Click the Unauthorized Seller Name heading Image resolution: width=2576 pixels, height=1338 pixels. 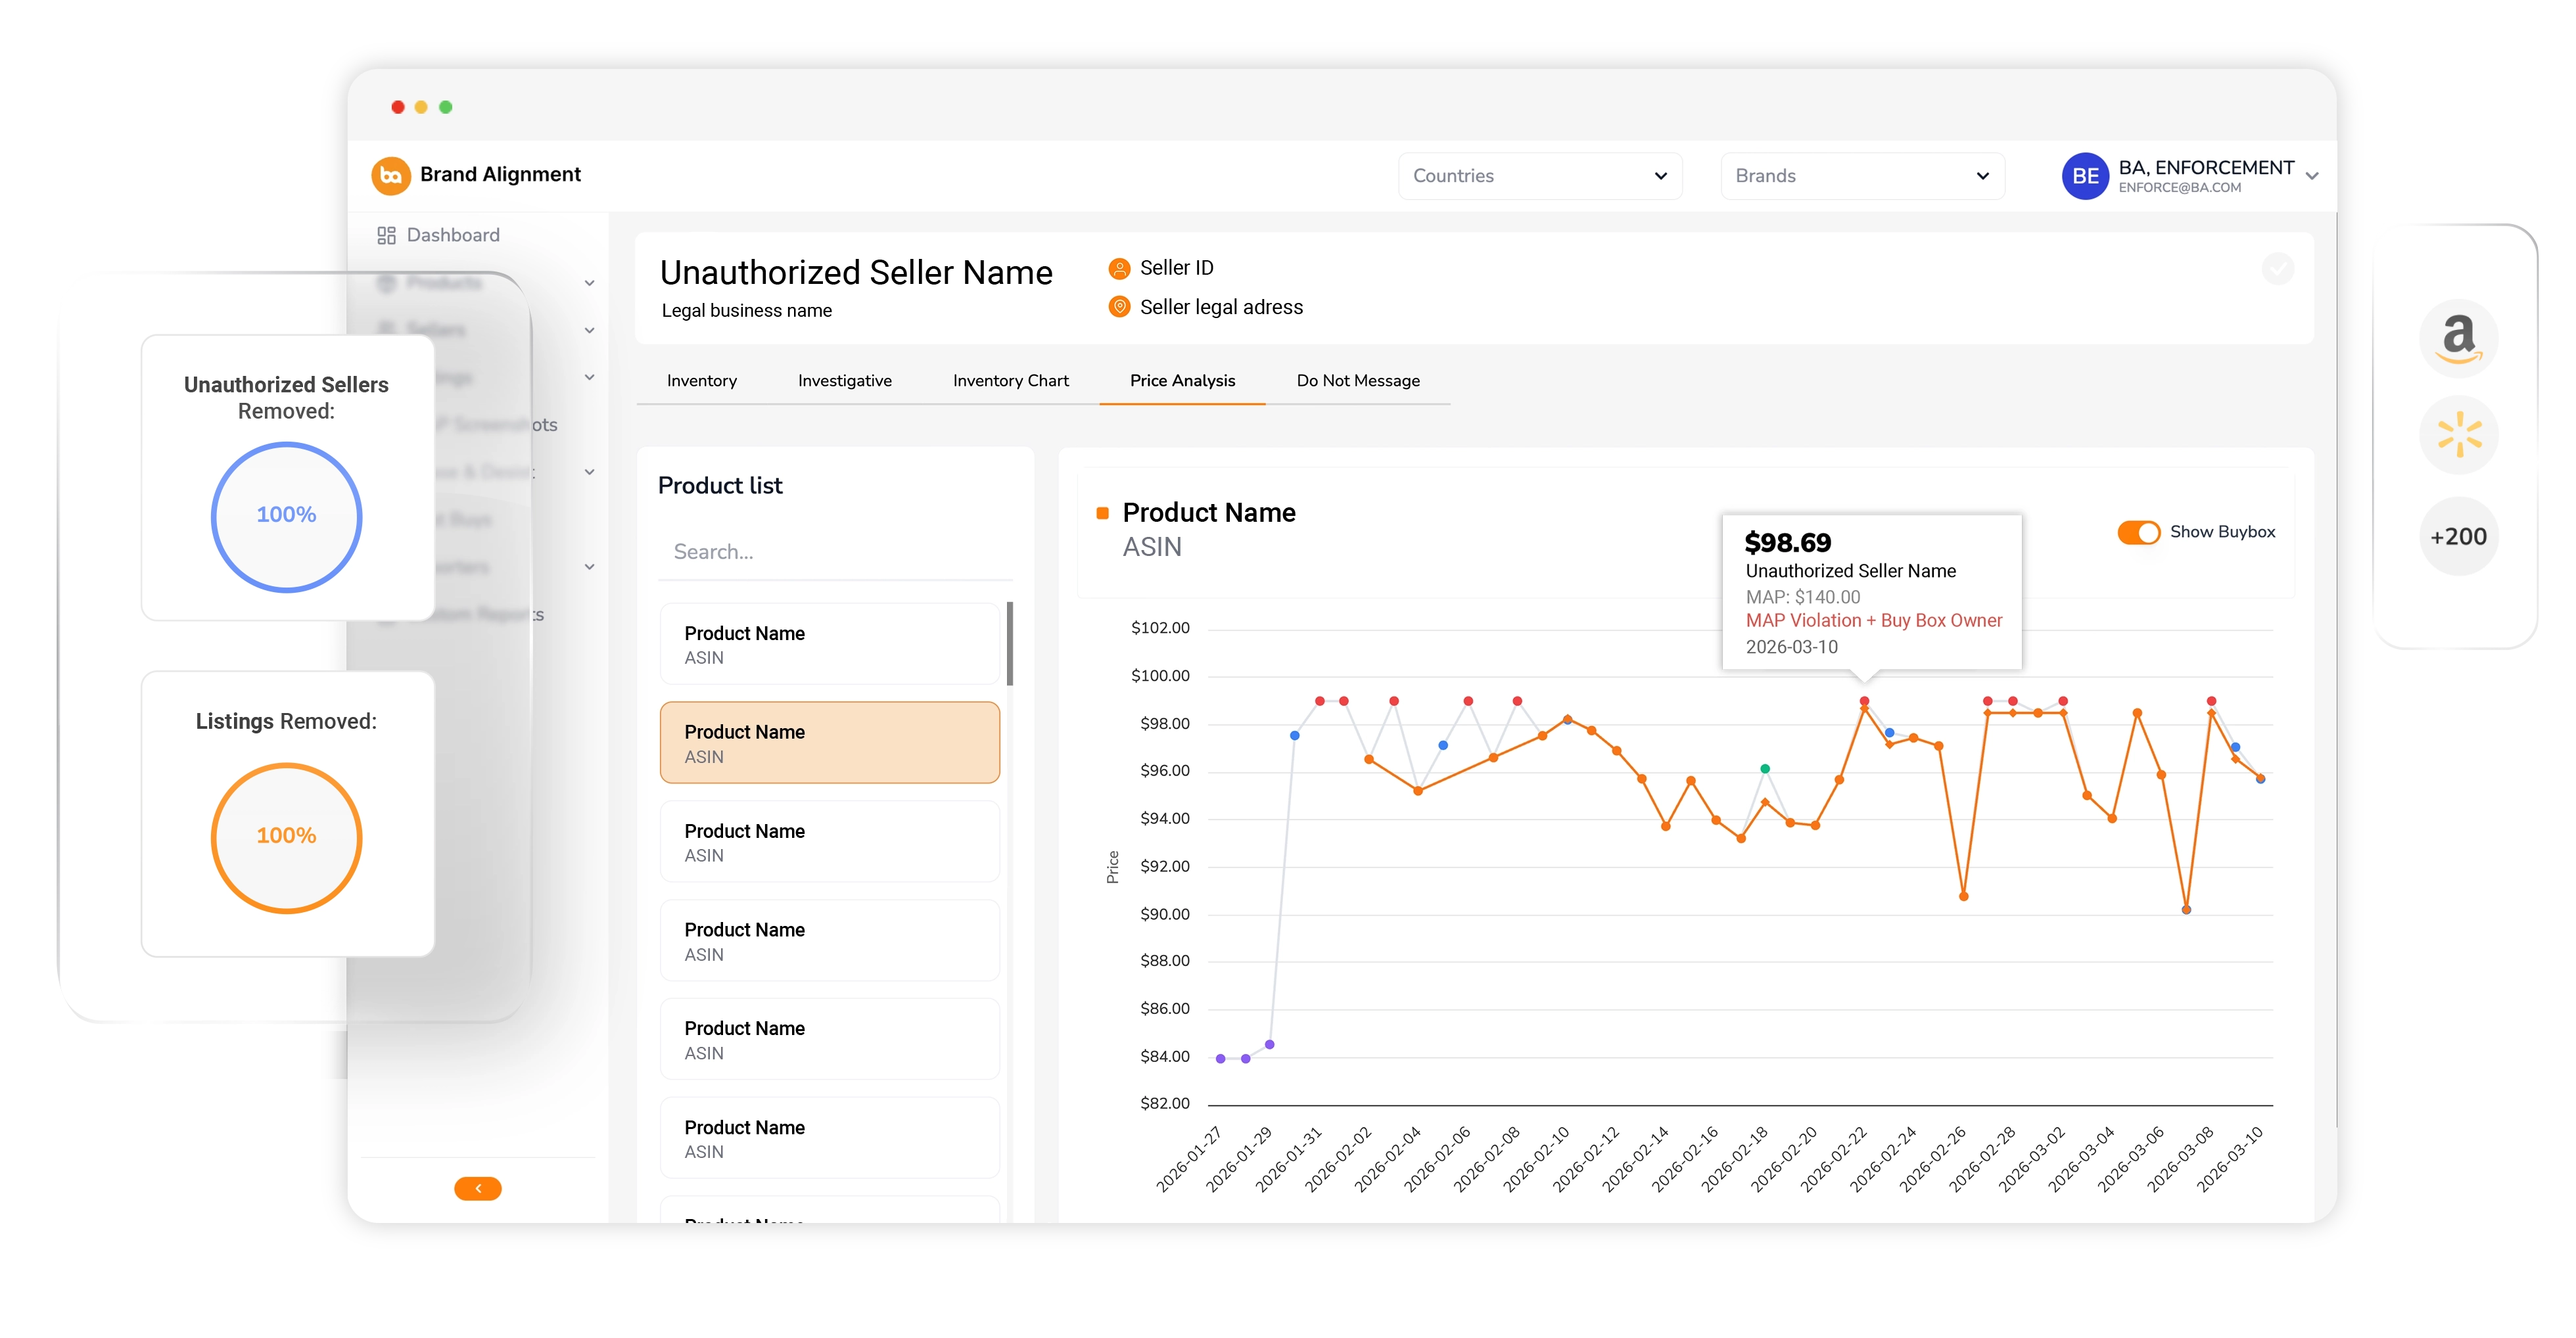[x=857, y=272]
